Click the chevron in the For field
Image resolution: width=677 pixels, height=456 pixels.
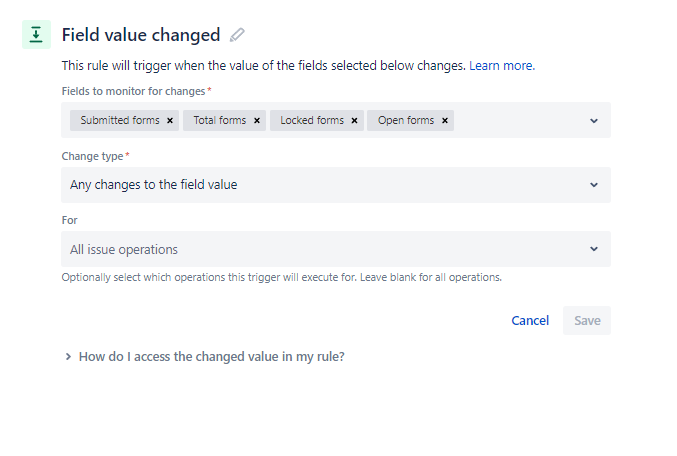(x=594, y=249)
